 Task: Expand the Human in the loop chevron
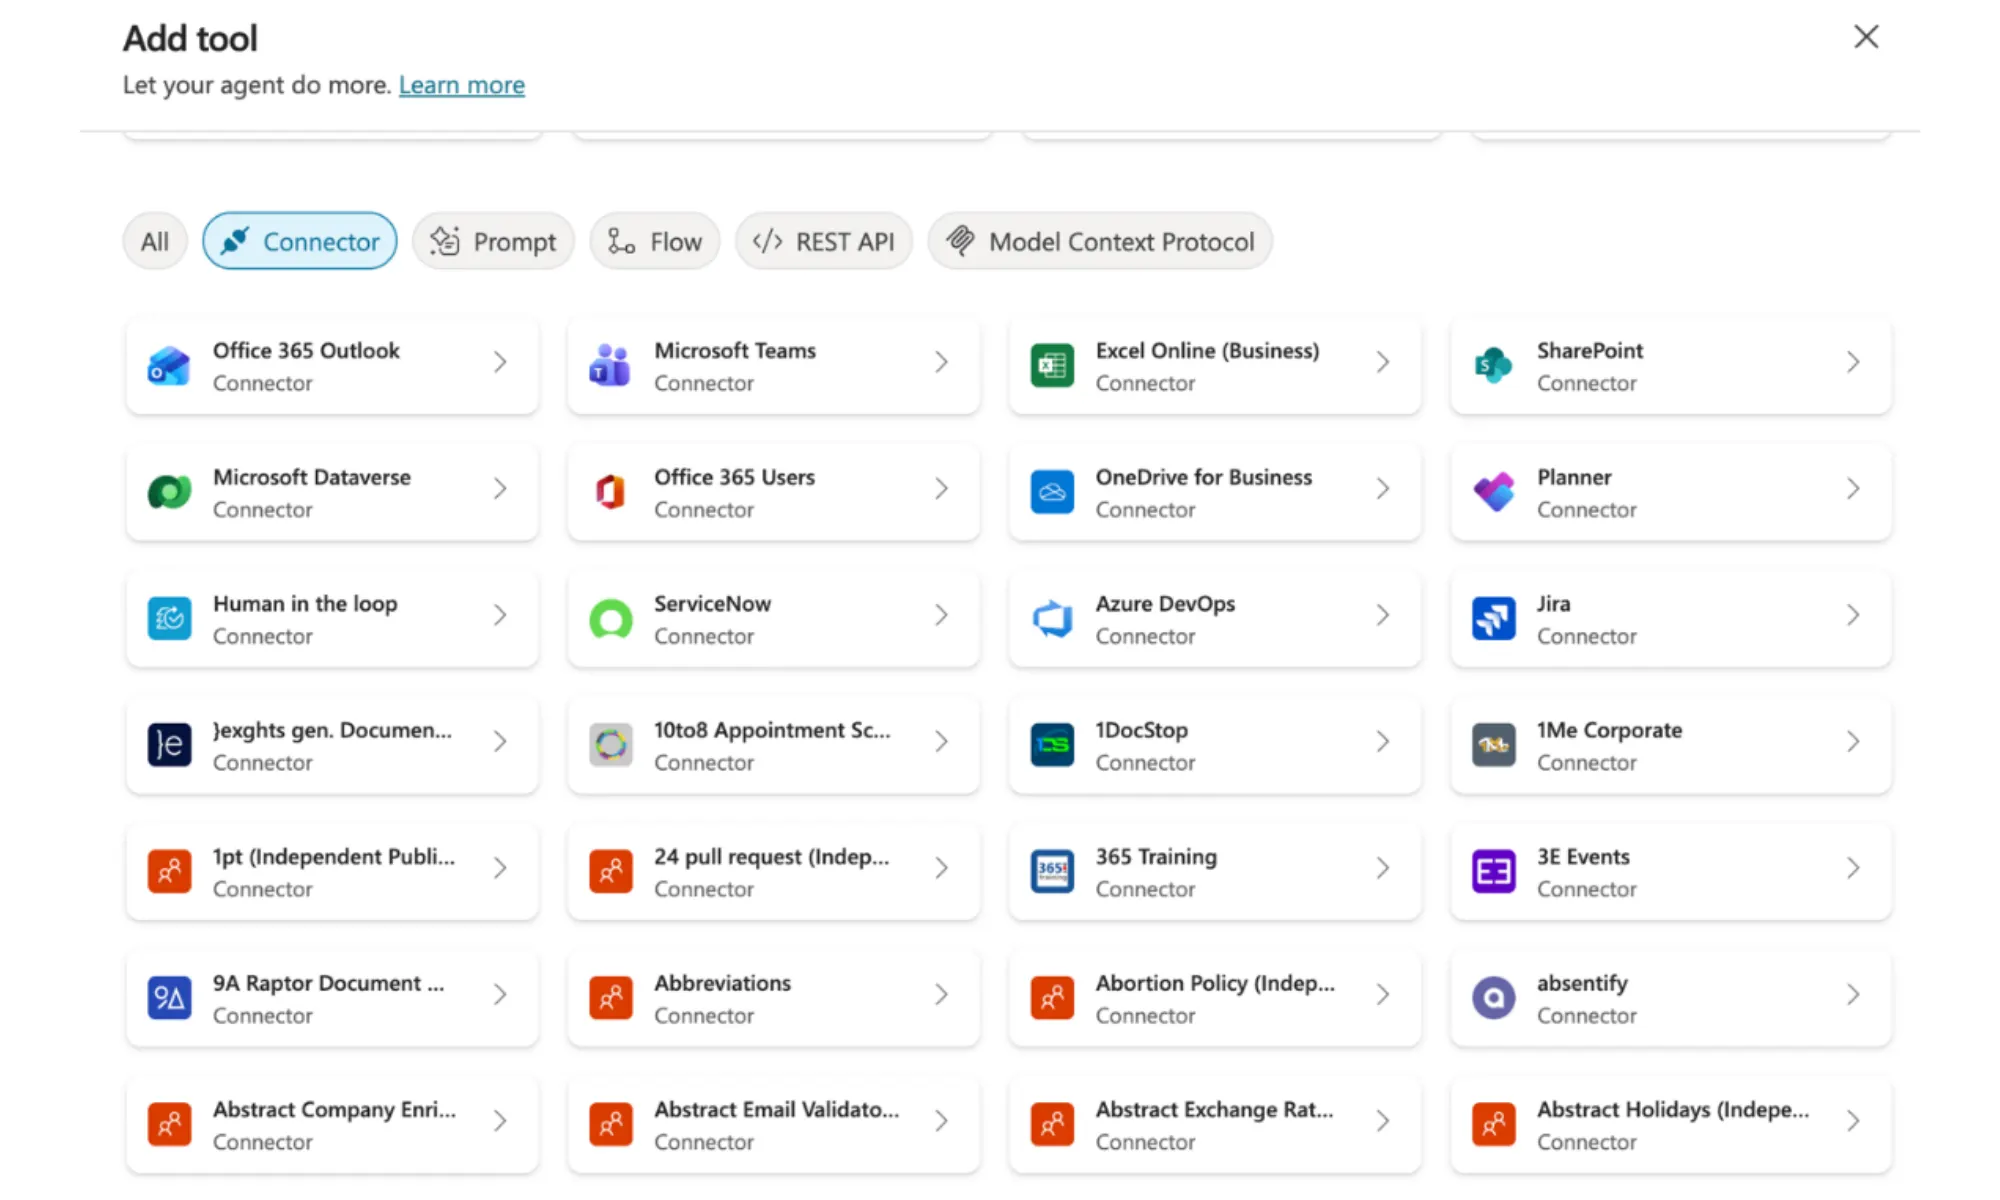(500, 615)
